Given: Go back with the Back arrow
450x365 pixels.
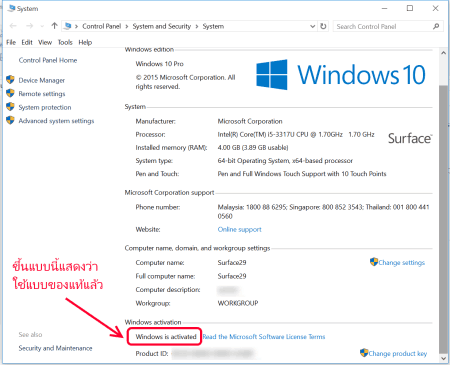Looking at the screenshot, I should click(13, 26).
